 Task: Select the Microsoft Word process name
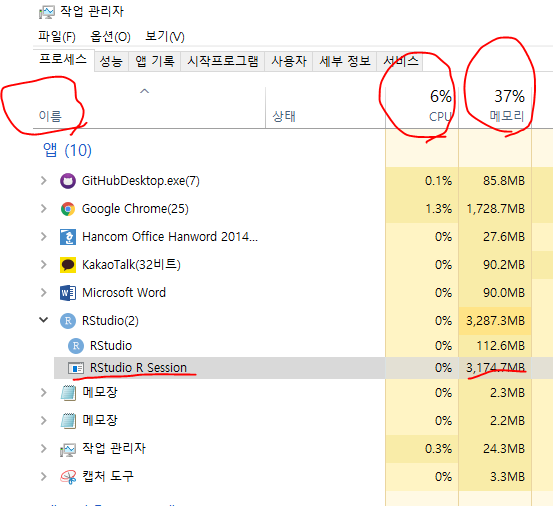124,293
